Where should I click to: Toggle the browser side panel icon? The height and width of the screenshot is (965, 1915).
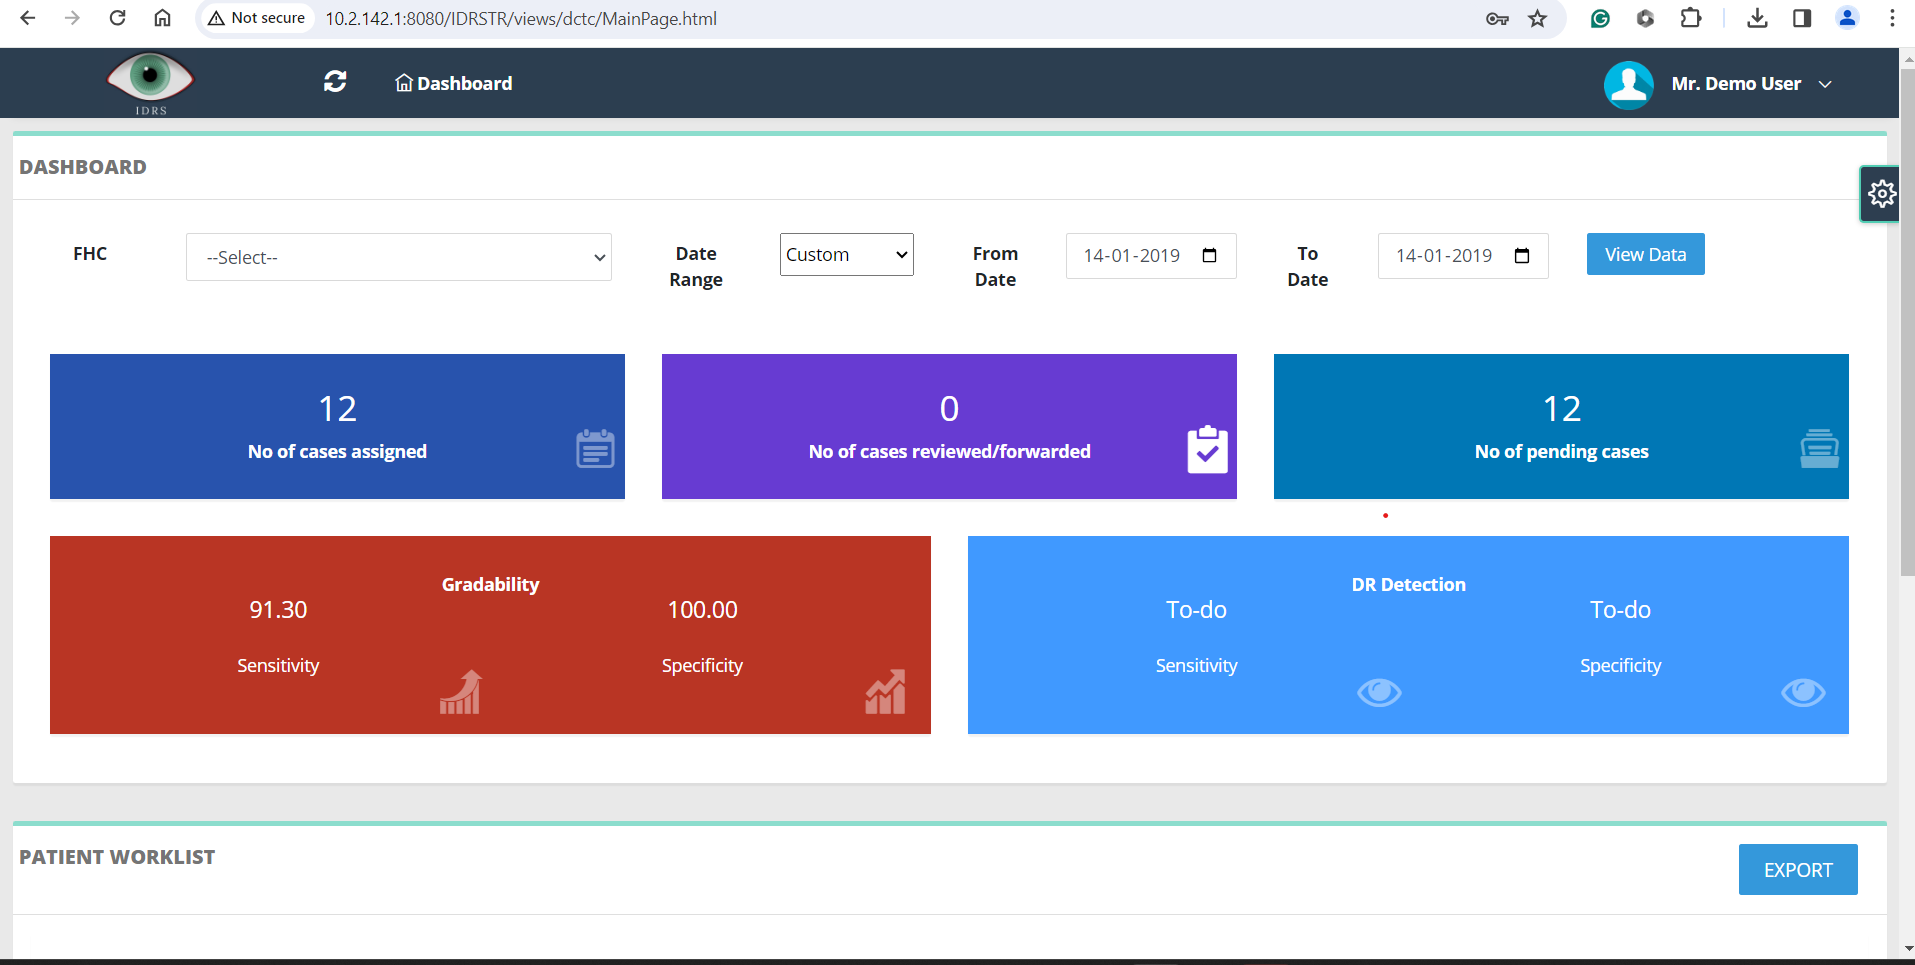click(1802, 18)
